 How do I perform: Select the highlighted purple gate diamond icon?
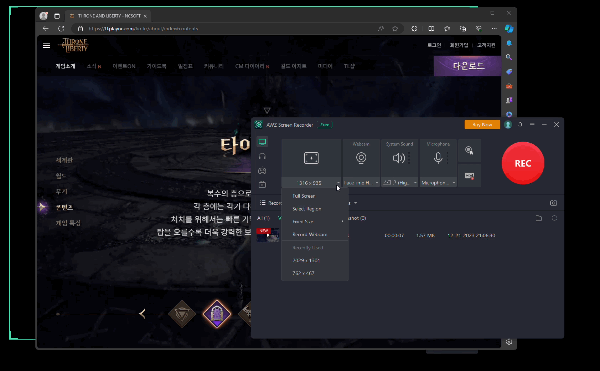(217, 314)
